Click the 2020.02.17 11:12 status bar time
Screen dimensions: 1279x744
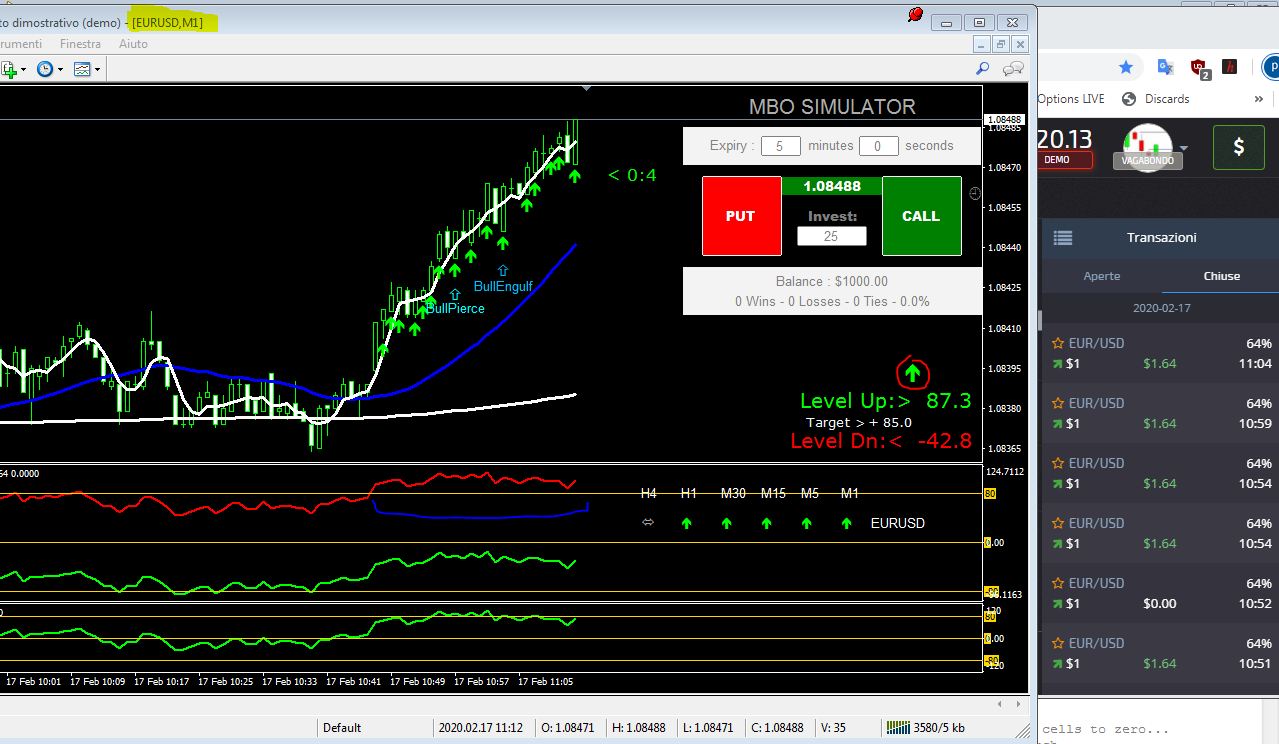coord(480,728)
